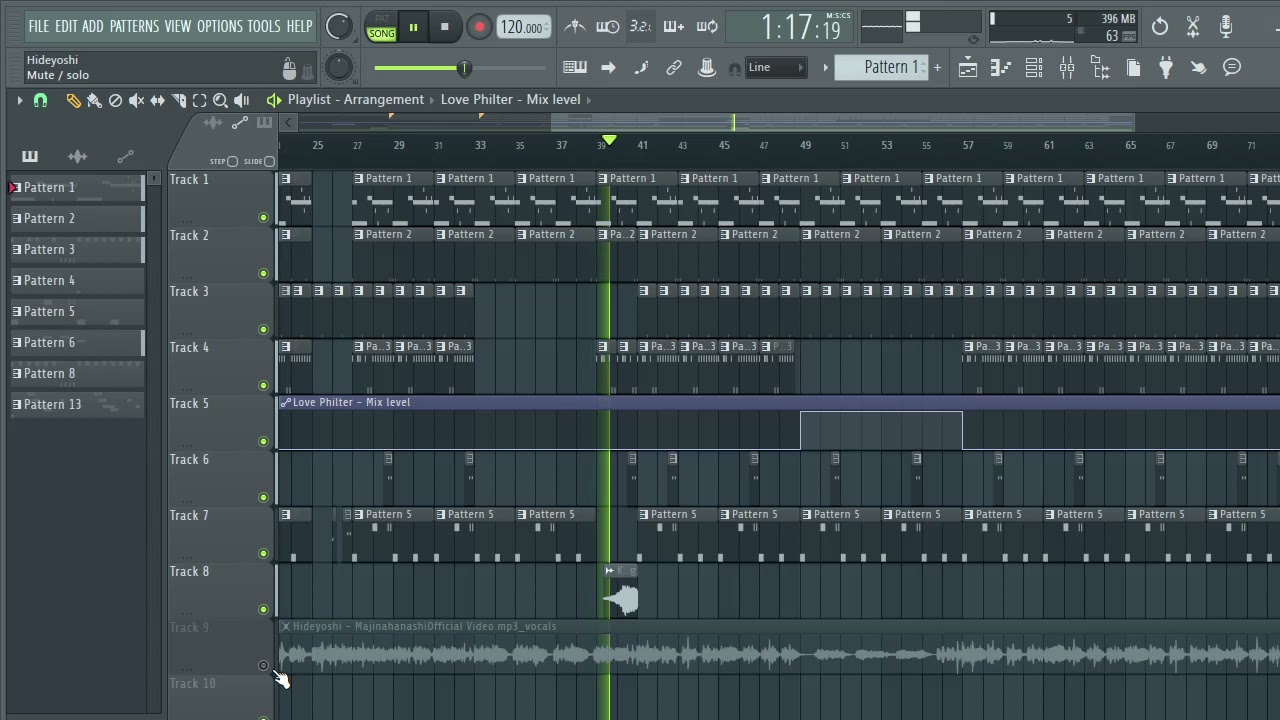Toggle the playlist magnet snap icon
Viewport: 1280px width, 720px height.
[40, 100]
